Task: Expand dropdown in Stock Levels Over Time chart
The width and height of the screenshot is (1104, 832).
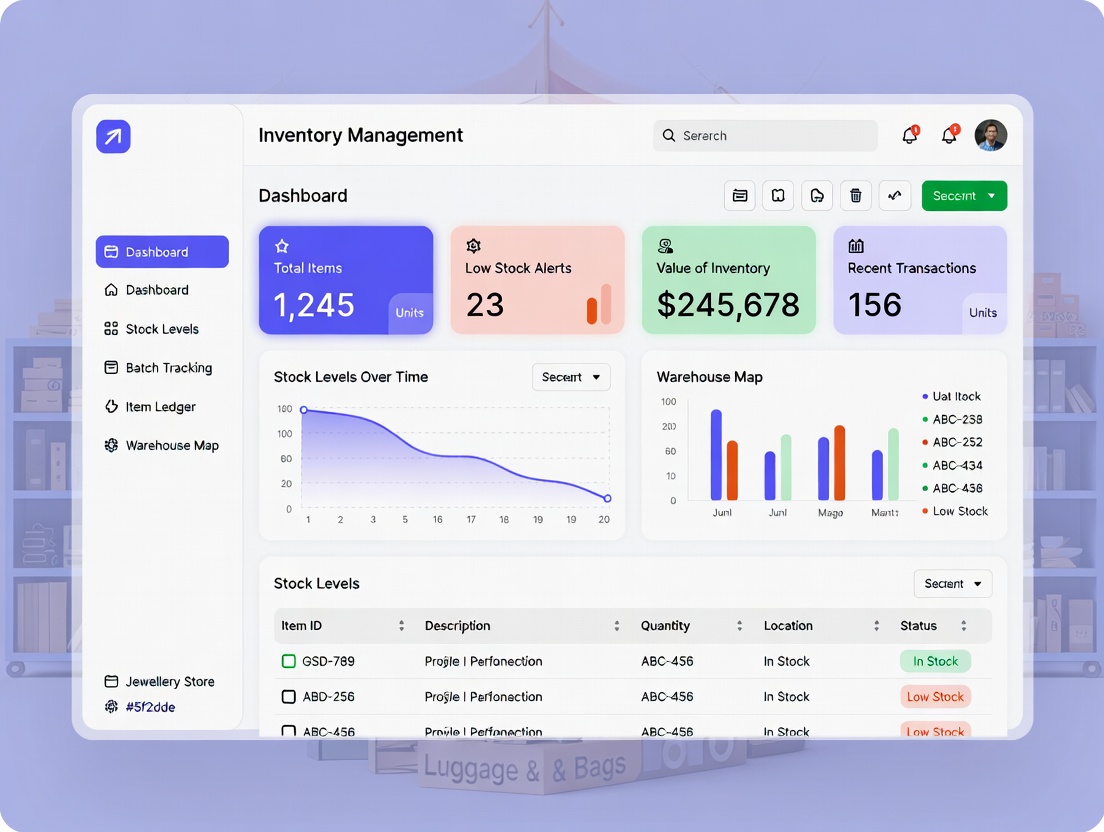Action: pos(571,377)
